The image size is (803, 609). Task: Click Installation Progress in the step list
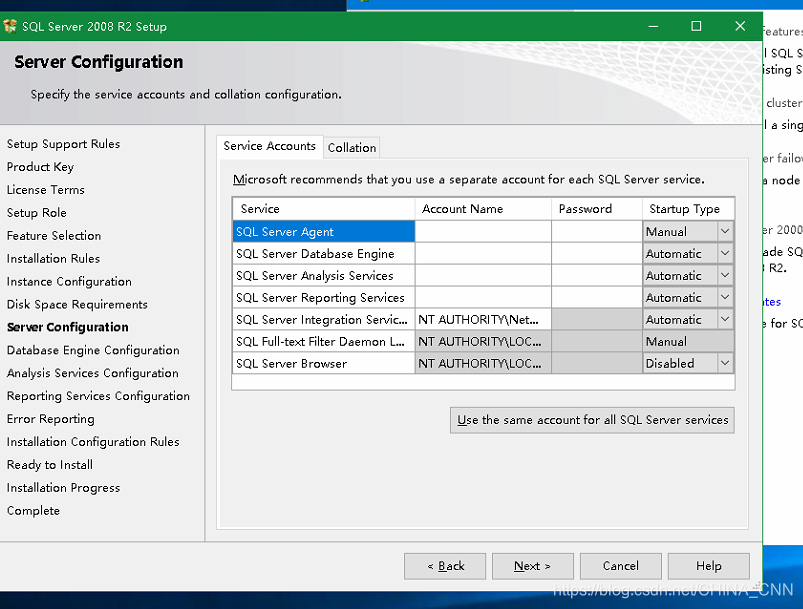[64, 488]
